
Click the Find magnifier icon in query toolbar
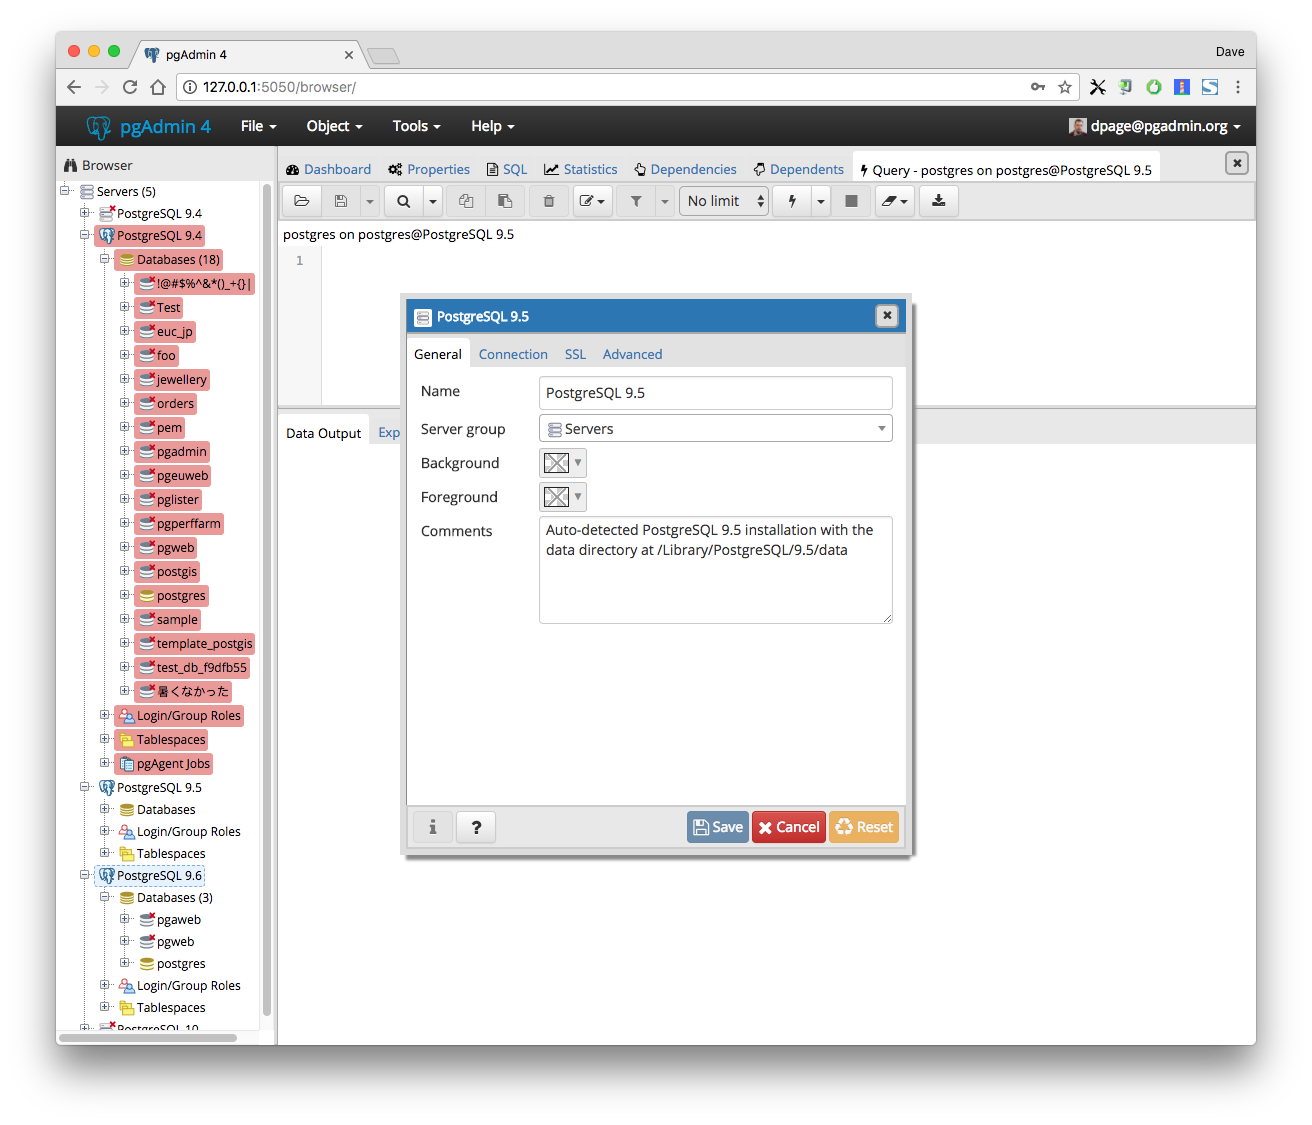click(403, 201)
